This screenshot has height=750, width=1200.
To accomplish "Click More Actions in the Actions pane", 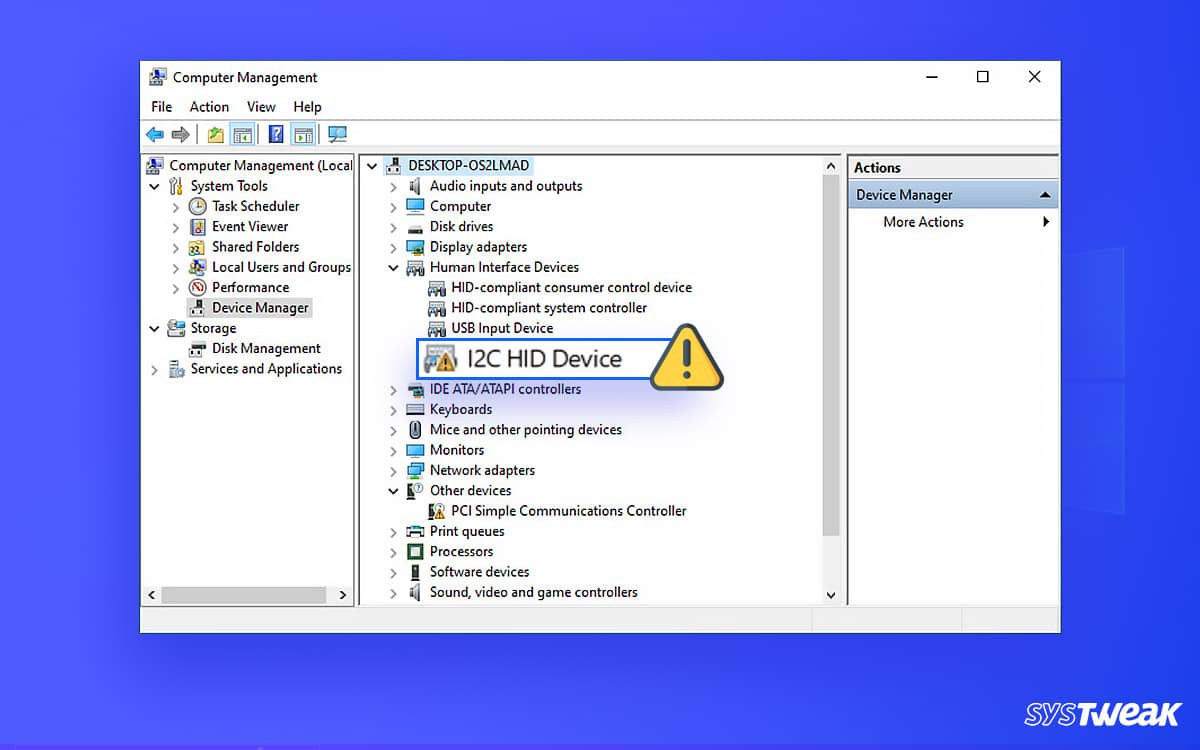I will coord(923,222).
